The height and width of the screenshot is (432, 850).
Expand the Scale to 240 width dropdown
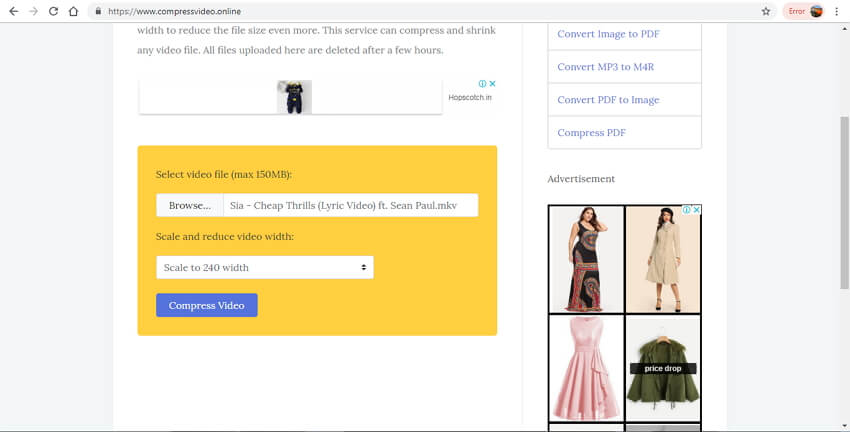(265, 267)
